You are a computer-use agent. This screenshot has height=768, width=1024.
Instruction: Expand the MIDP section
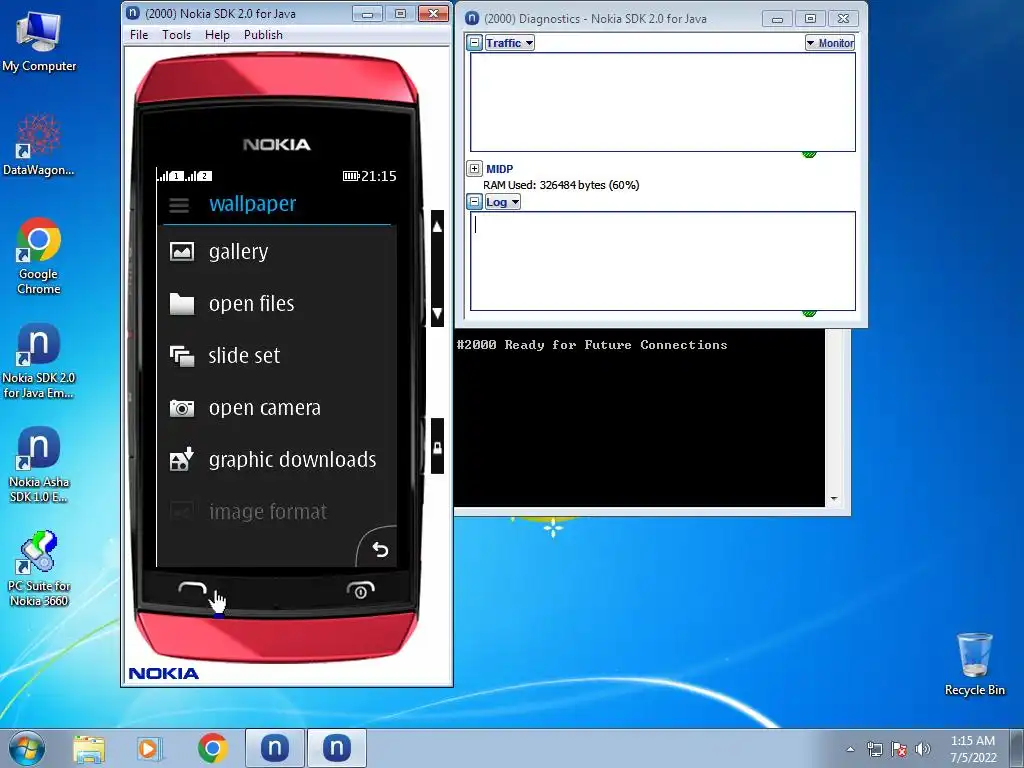pos(475,169)
